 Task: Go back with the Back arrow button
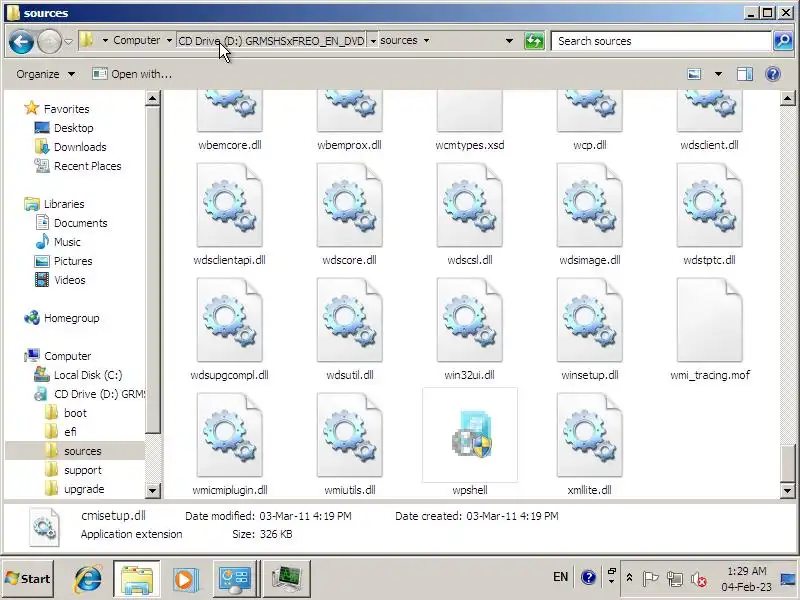click(21, 41)
